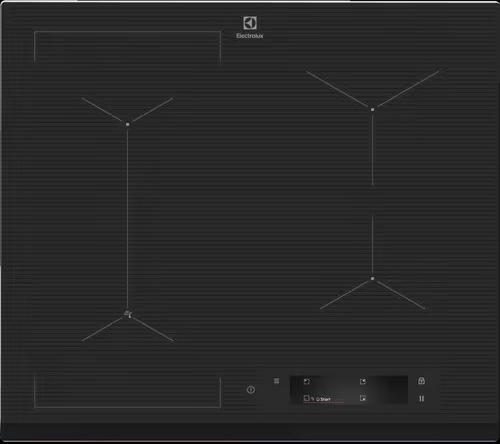
Task: Tap the bridge line joining left zones
Action: [x=127, y=218]
